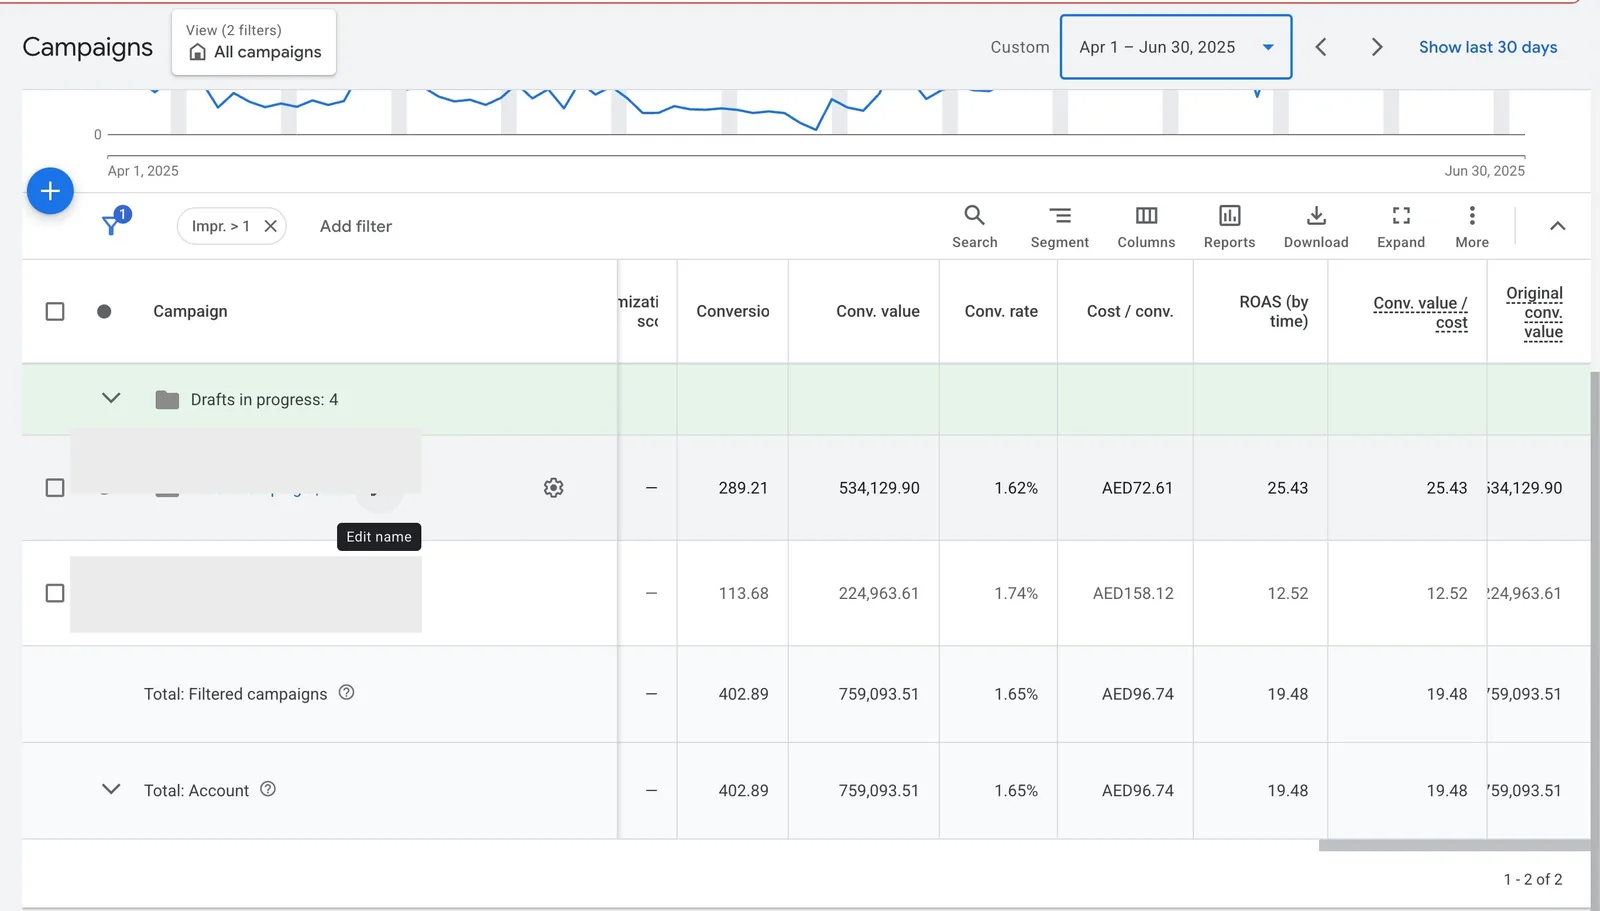Click the 289.21 conversions cell
This screenshot has height=911, width=1600.
(x=743, y=488)
